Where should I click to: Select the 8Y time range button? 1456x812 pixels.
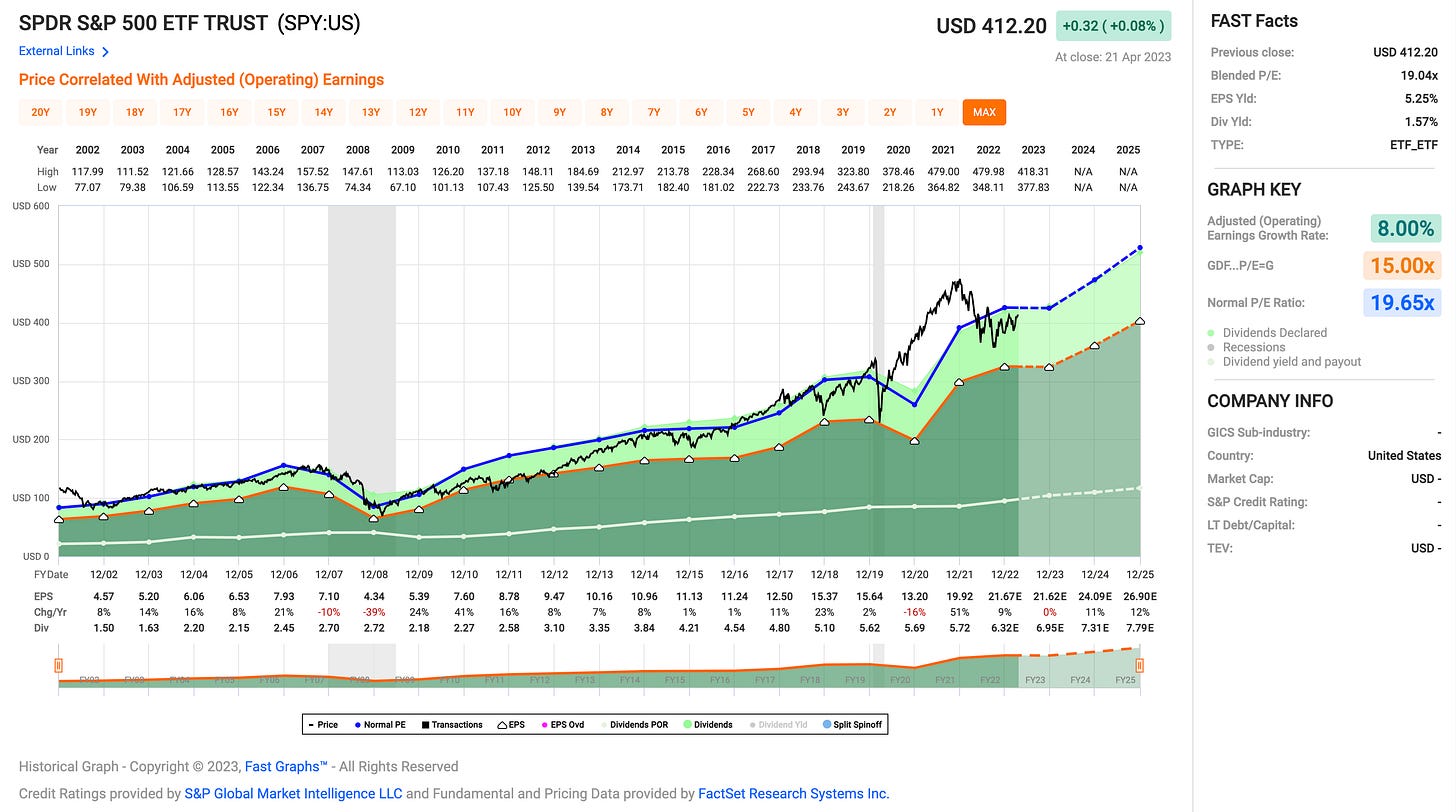[x=606, y=112]
